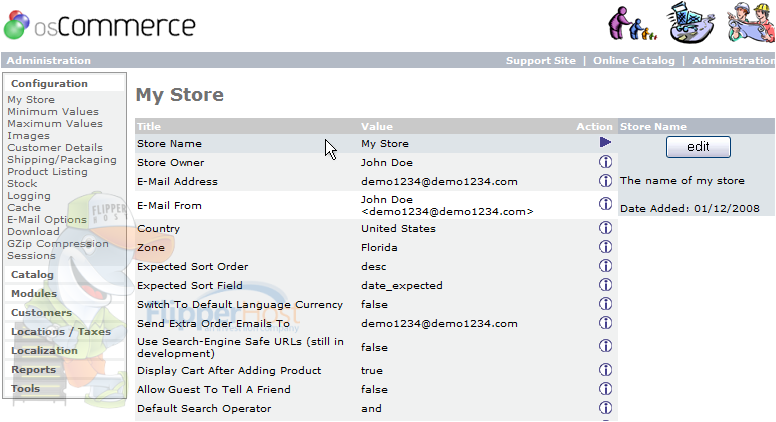Expand the Configuration menu heading

click(49, 84)
